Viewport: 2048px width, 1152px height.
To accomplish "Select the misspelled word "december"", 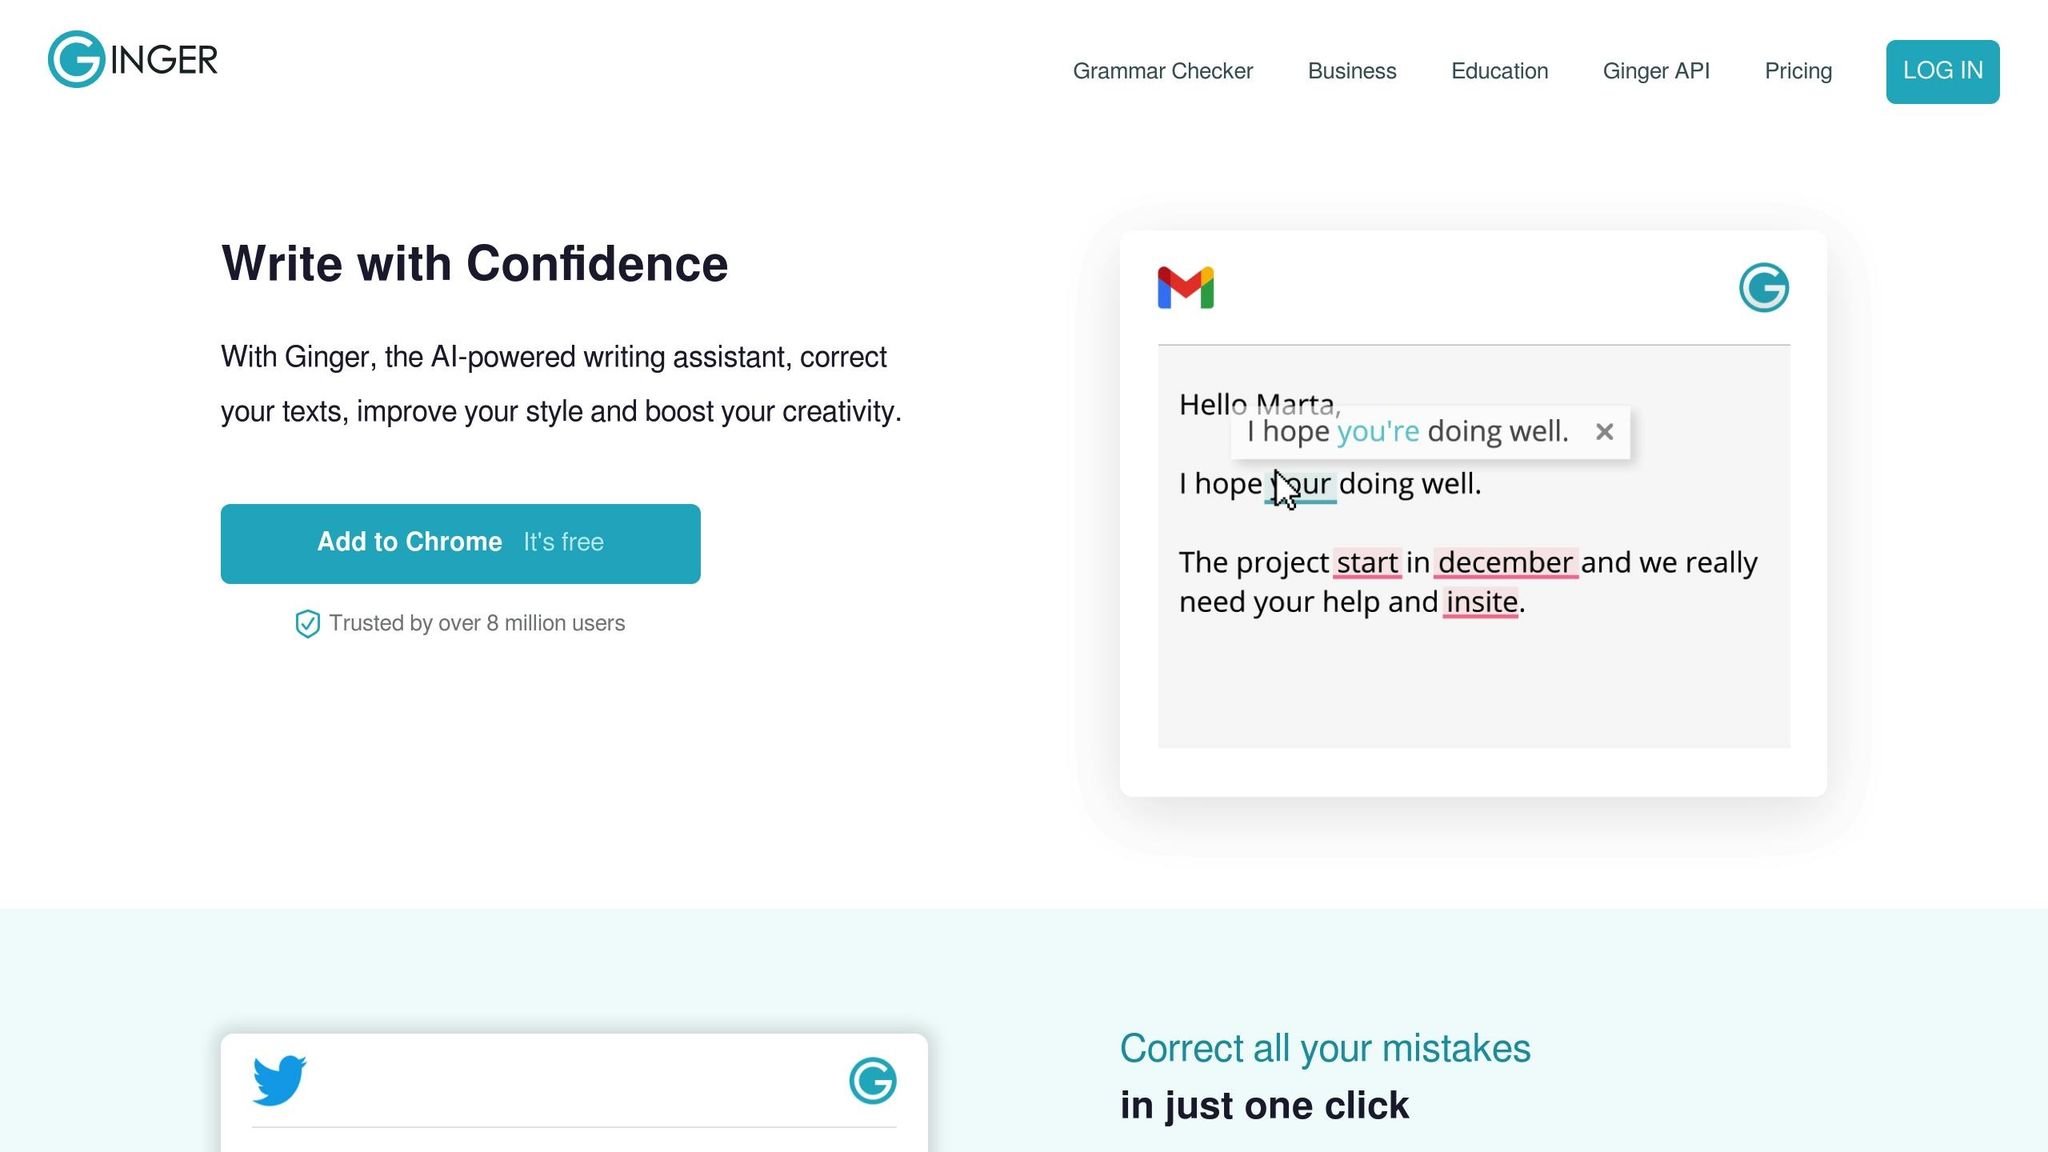I will point(1505,563).
